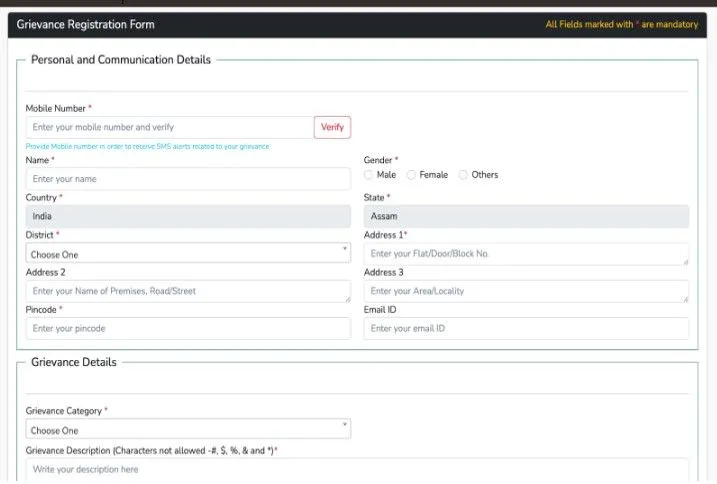This screenshot has height=484, width=717.
Task: Select the Male gender radio button
Action: pyautogui.click(x=369, y=175)
